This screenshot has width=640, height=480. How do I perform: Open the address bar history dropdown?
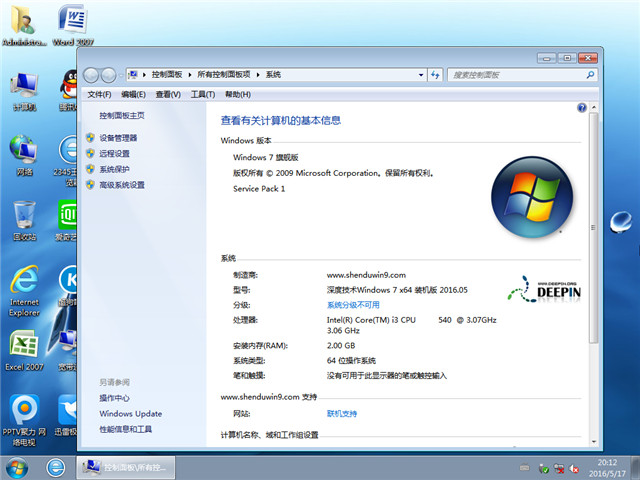click(x=421, y=75)
